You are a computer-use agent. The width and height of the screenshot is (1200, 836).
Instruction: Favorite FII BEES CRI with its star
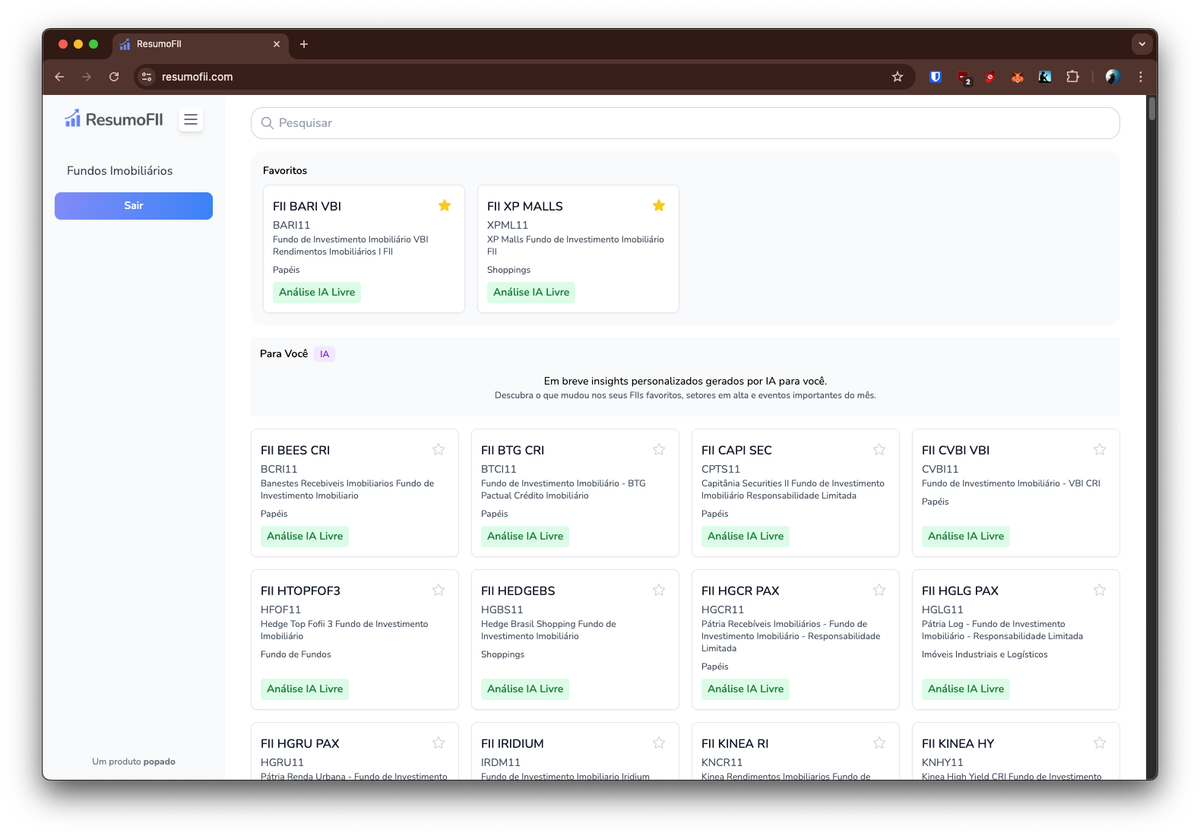click(x=438, y=450)
